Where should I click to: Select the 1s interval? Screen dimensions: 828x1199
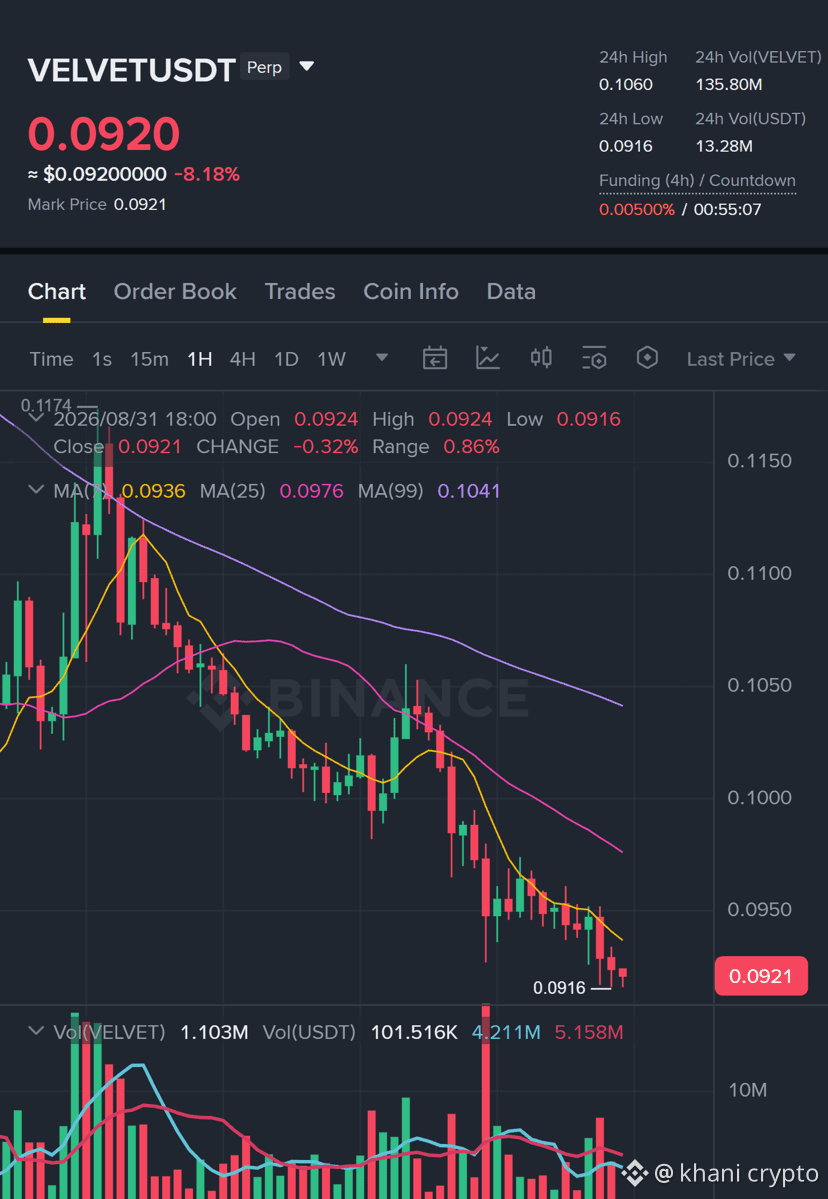(102, 359)
